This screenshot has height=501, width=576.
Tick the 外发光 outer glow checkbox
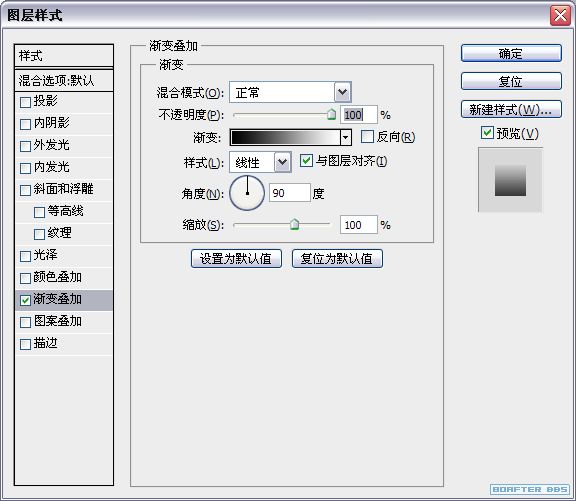(25, 146)
